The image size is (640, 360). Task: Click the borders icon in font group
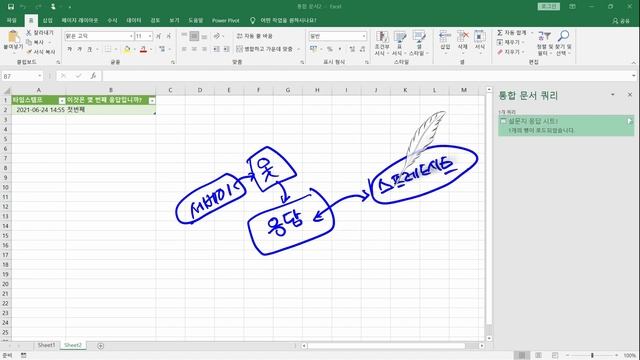click(x=108, y=49)
